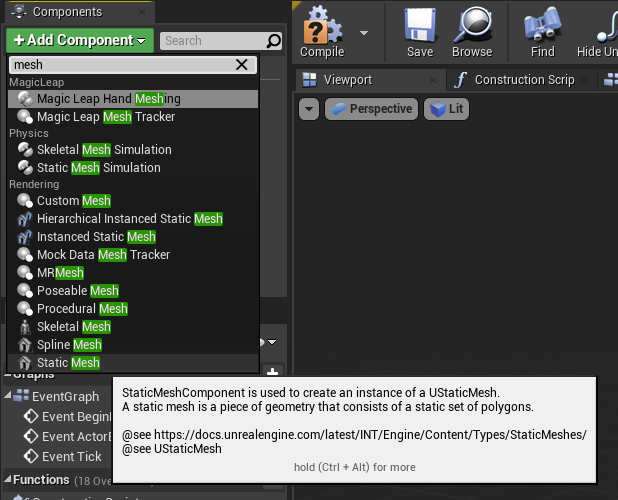Close the Viewport tab
618x500 pixels.
tap(433, 80)
